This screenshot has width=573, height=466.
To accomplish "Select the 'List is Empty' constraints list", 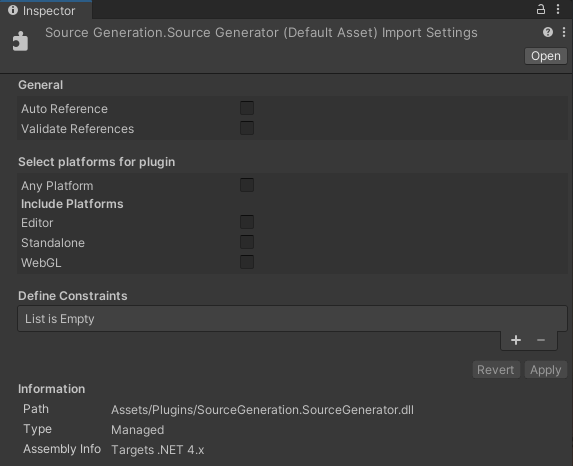I will tap(292, 319).
